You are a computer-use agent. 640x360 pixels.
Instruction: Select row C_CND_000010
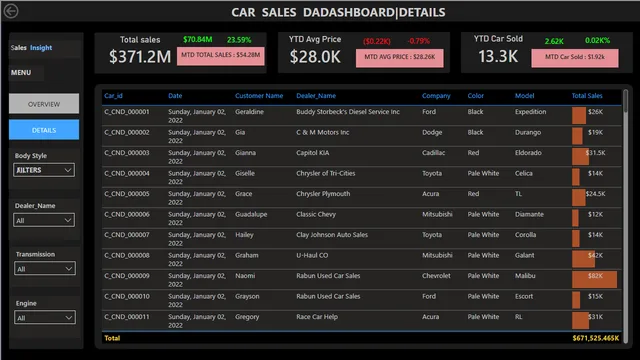pos(362,300)
